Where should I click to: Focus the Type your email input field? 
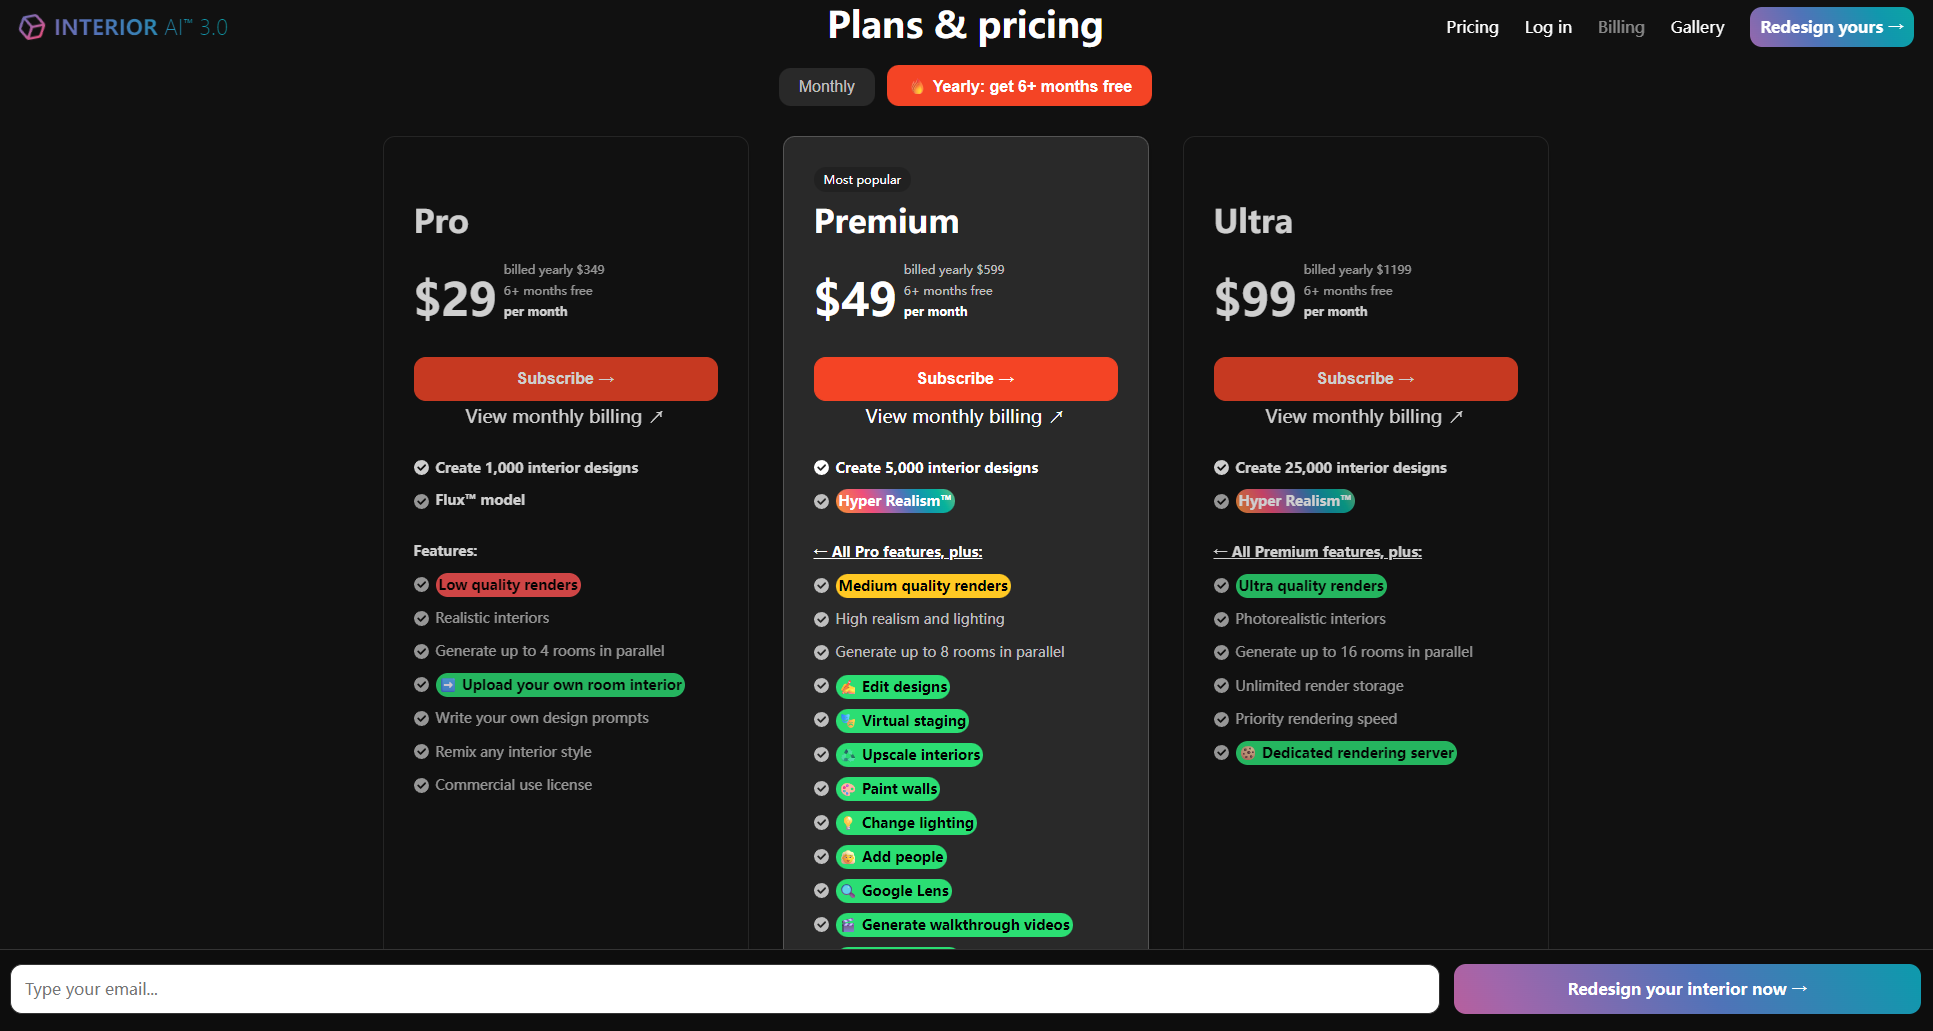pyautogui.click(x=724, y=989)
